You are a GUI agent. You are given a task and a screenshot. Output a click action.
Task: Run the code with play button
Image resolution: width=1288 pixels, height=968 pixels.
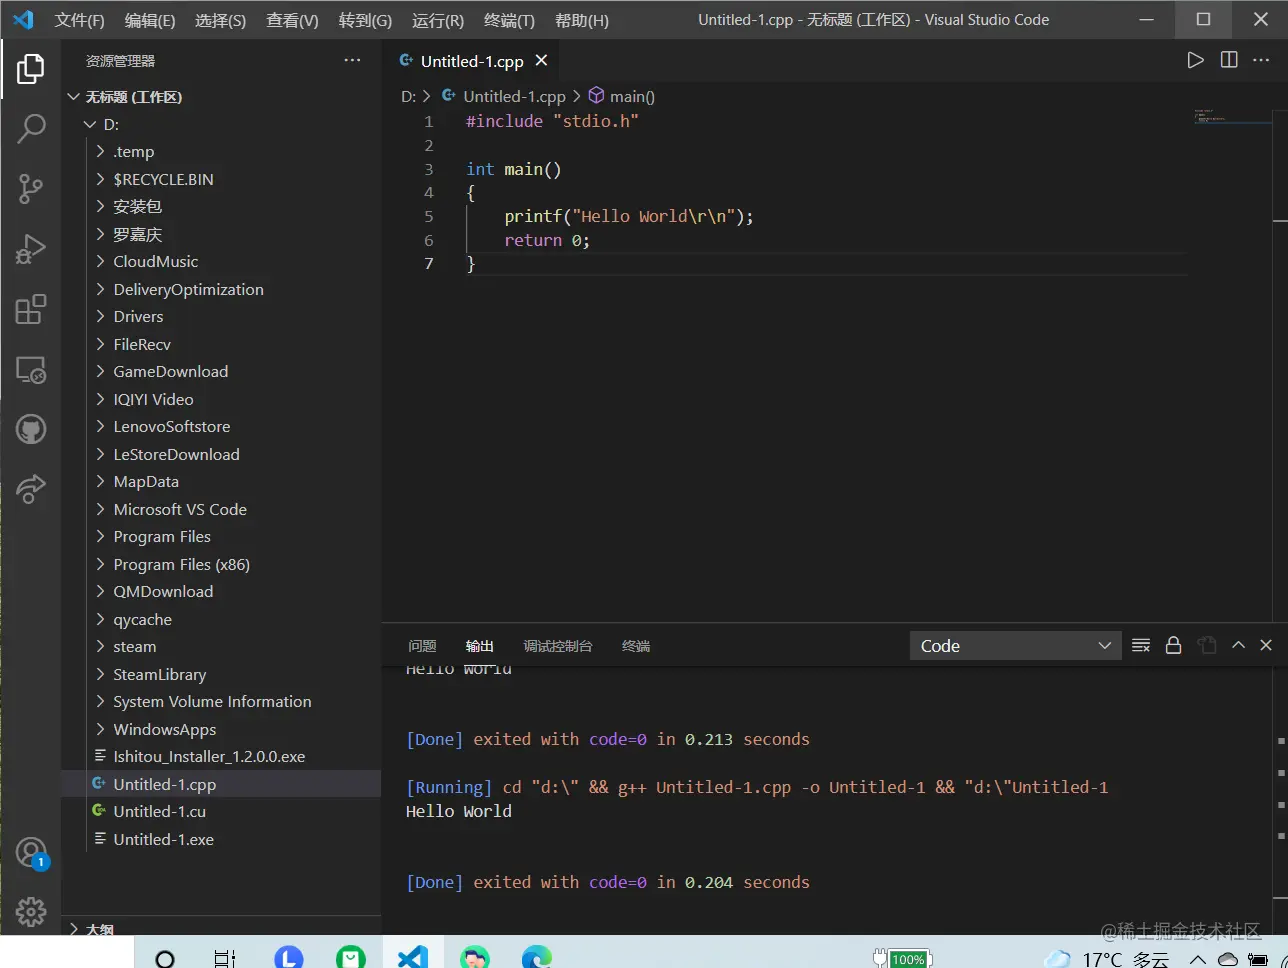pos(1195,60)
